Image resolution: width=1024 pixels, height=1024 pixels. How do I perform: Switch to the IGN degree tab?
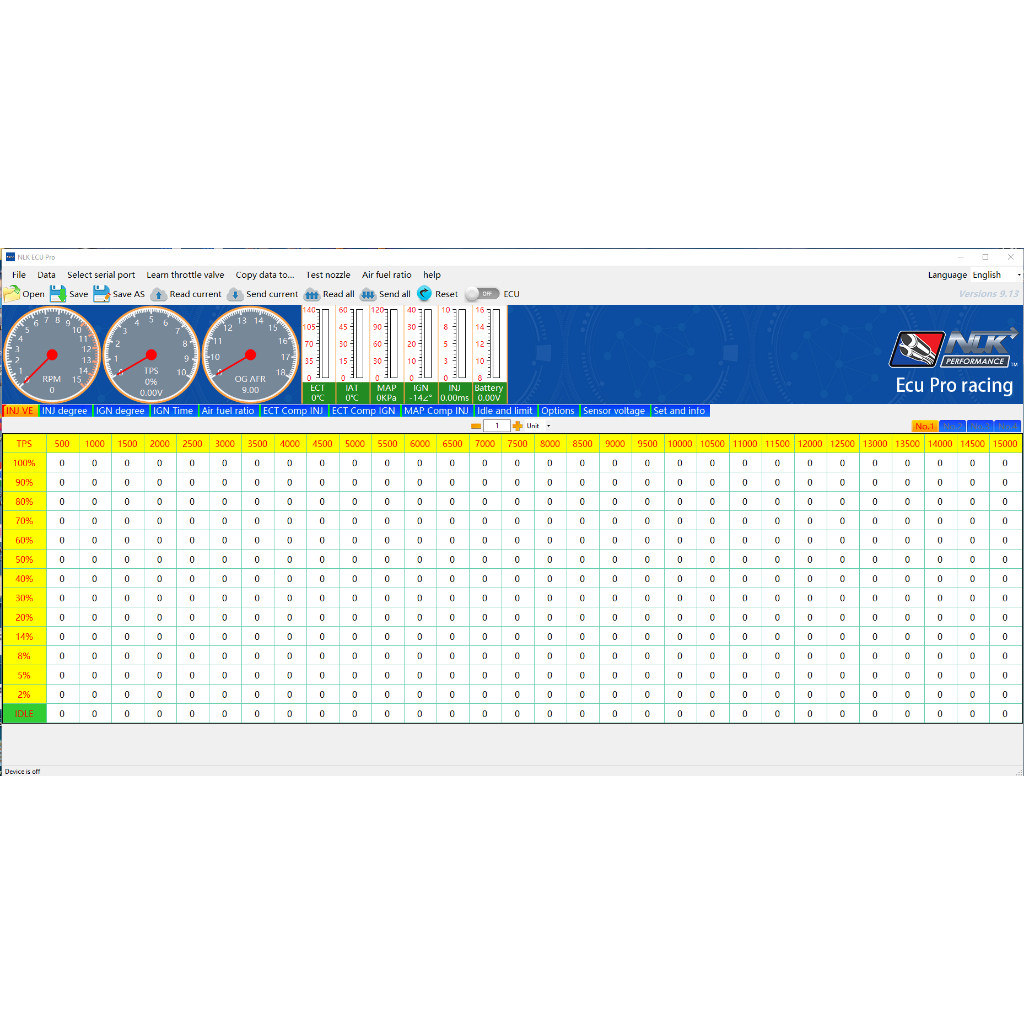pos(120,411)
